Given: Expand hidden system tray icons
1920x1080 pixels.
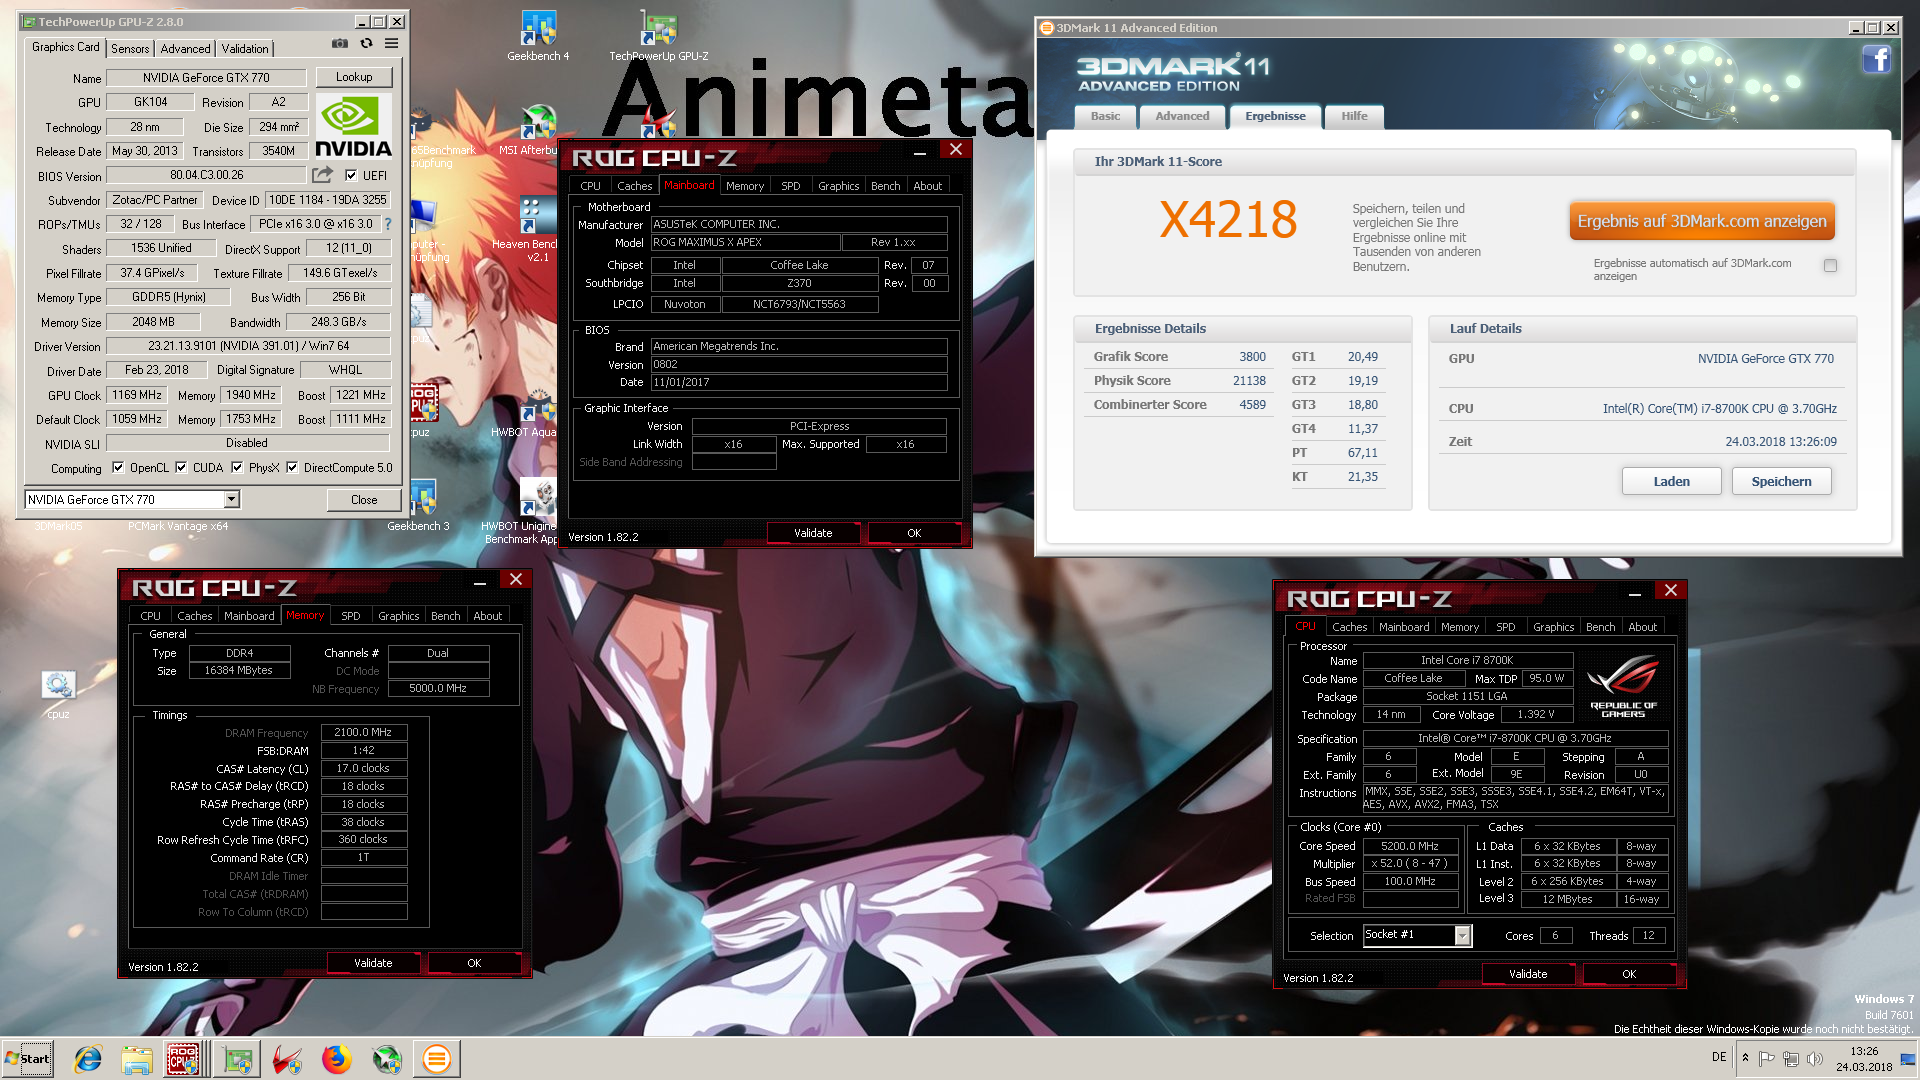Looking at the screenshot, I should 1745,1058.
